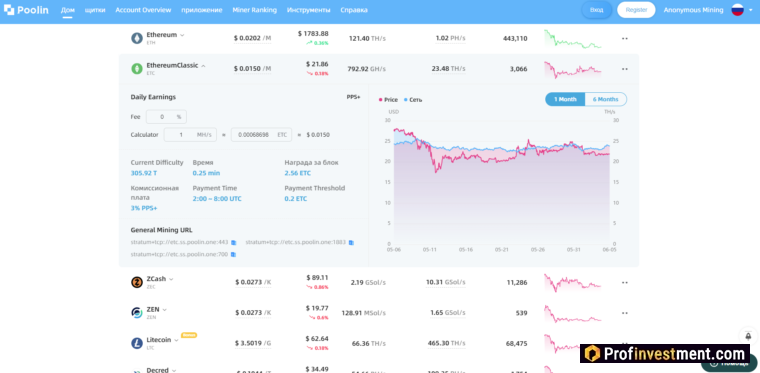Collapse the EthereumClassic row
This screenshot has height=373, width=760.
tap(203, 66)
